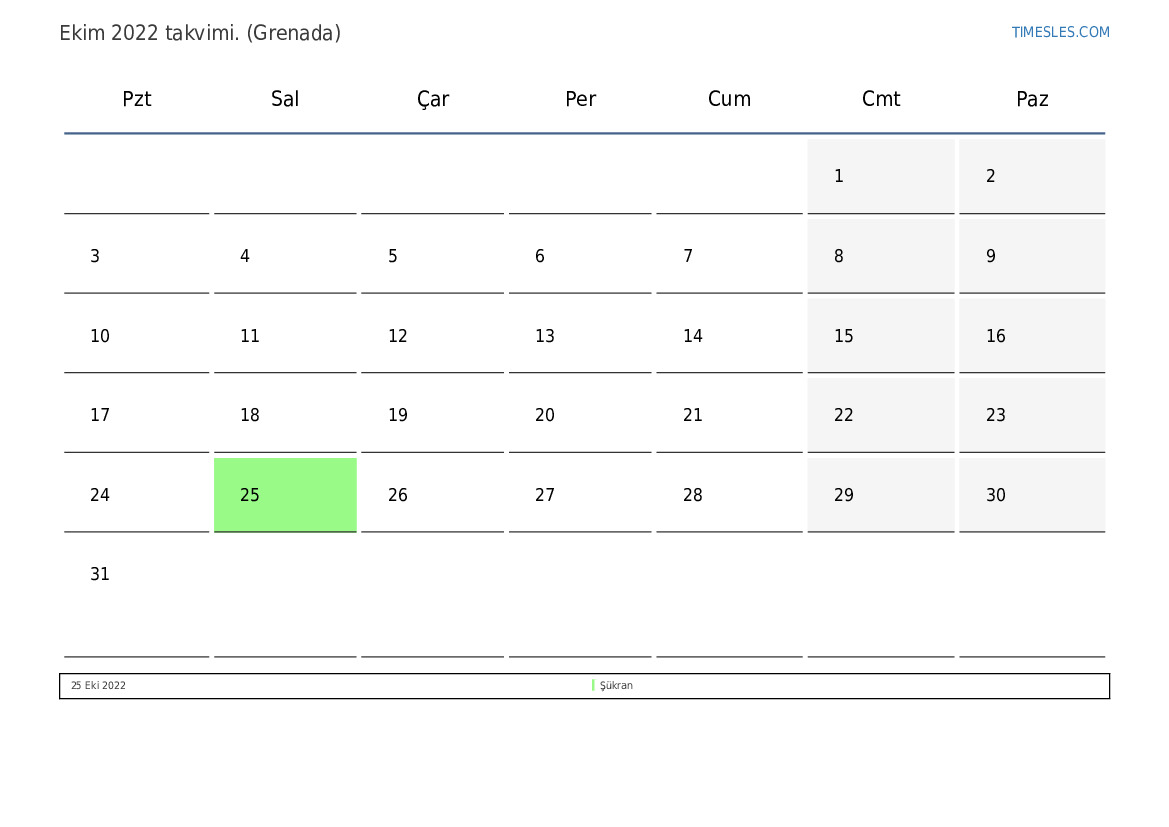Select the Çar column header

[x=432, y=99]
